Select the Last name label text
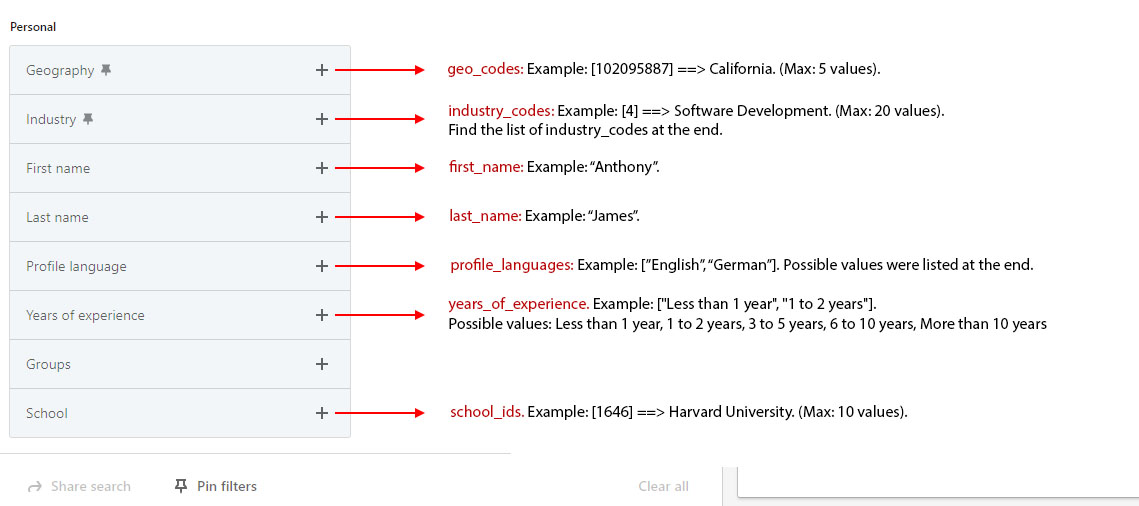Screen dimensions: 1139x506 57,218
